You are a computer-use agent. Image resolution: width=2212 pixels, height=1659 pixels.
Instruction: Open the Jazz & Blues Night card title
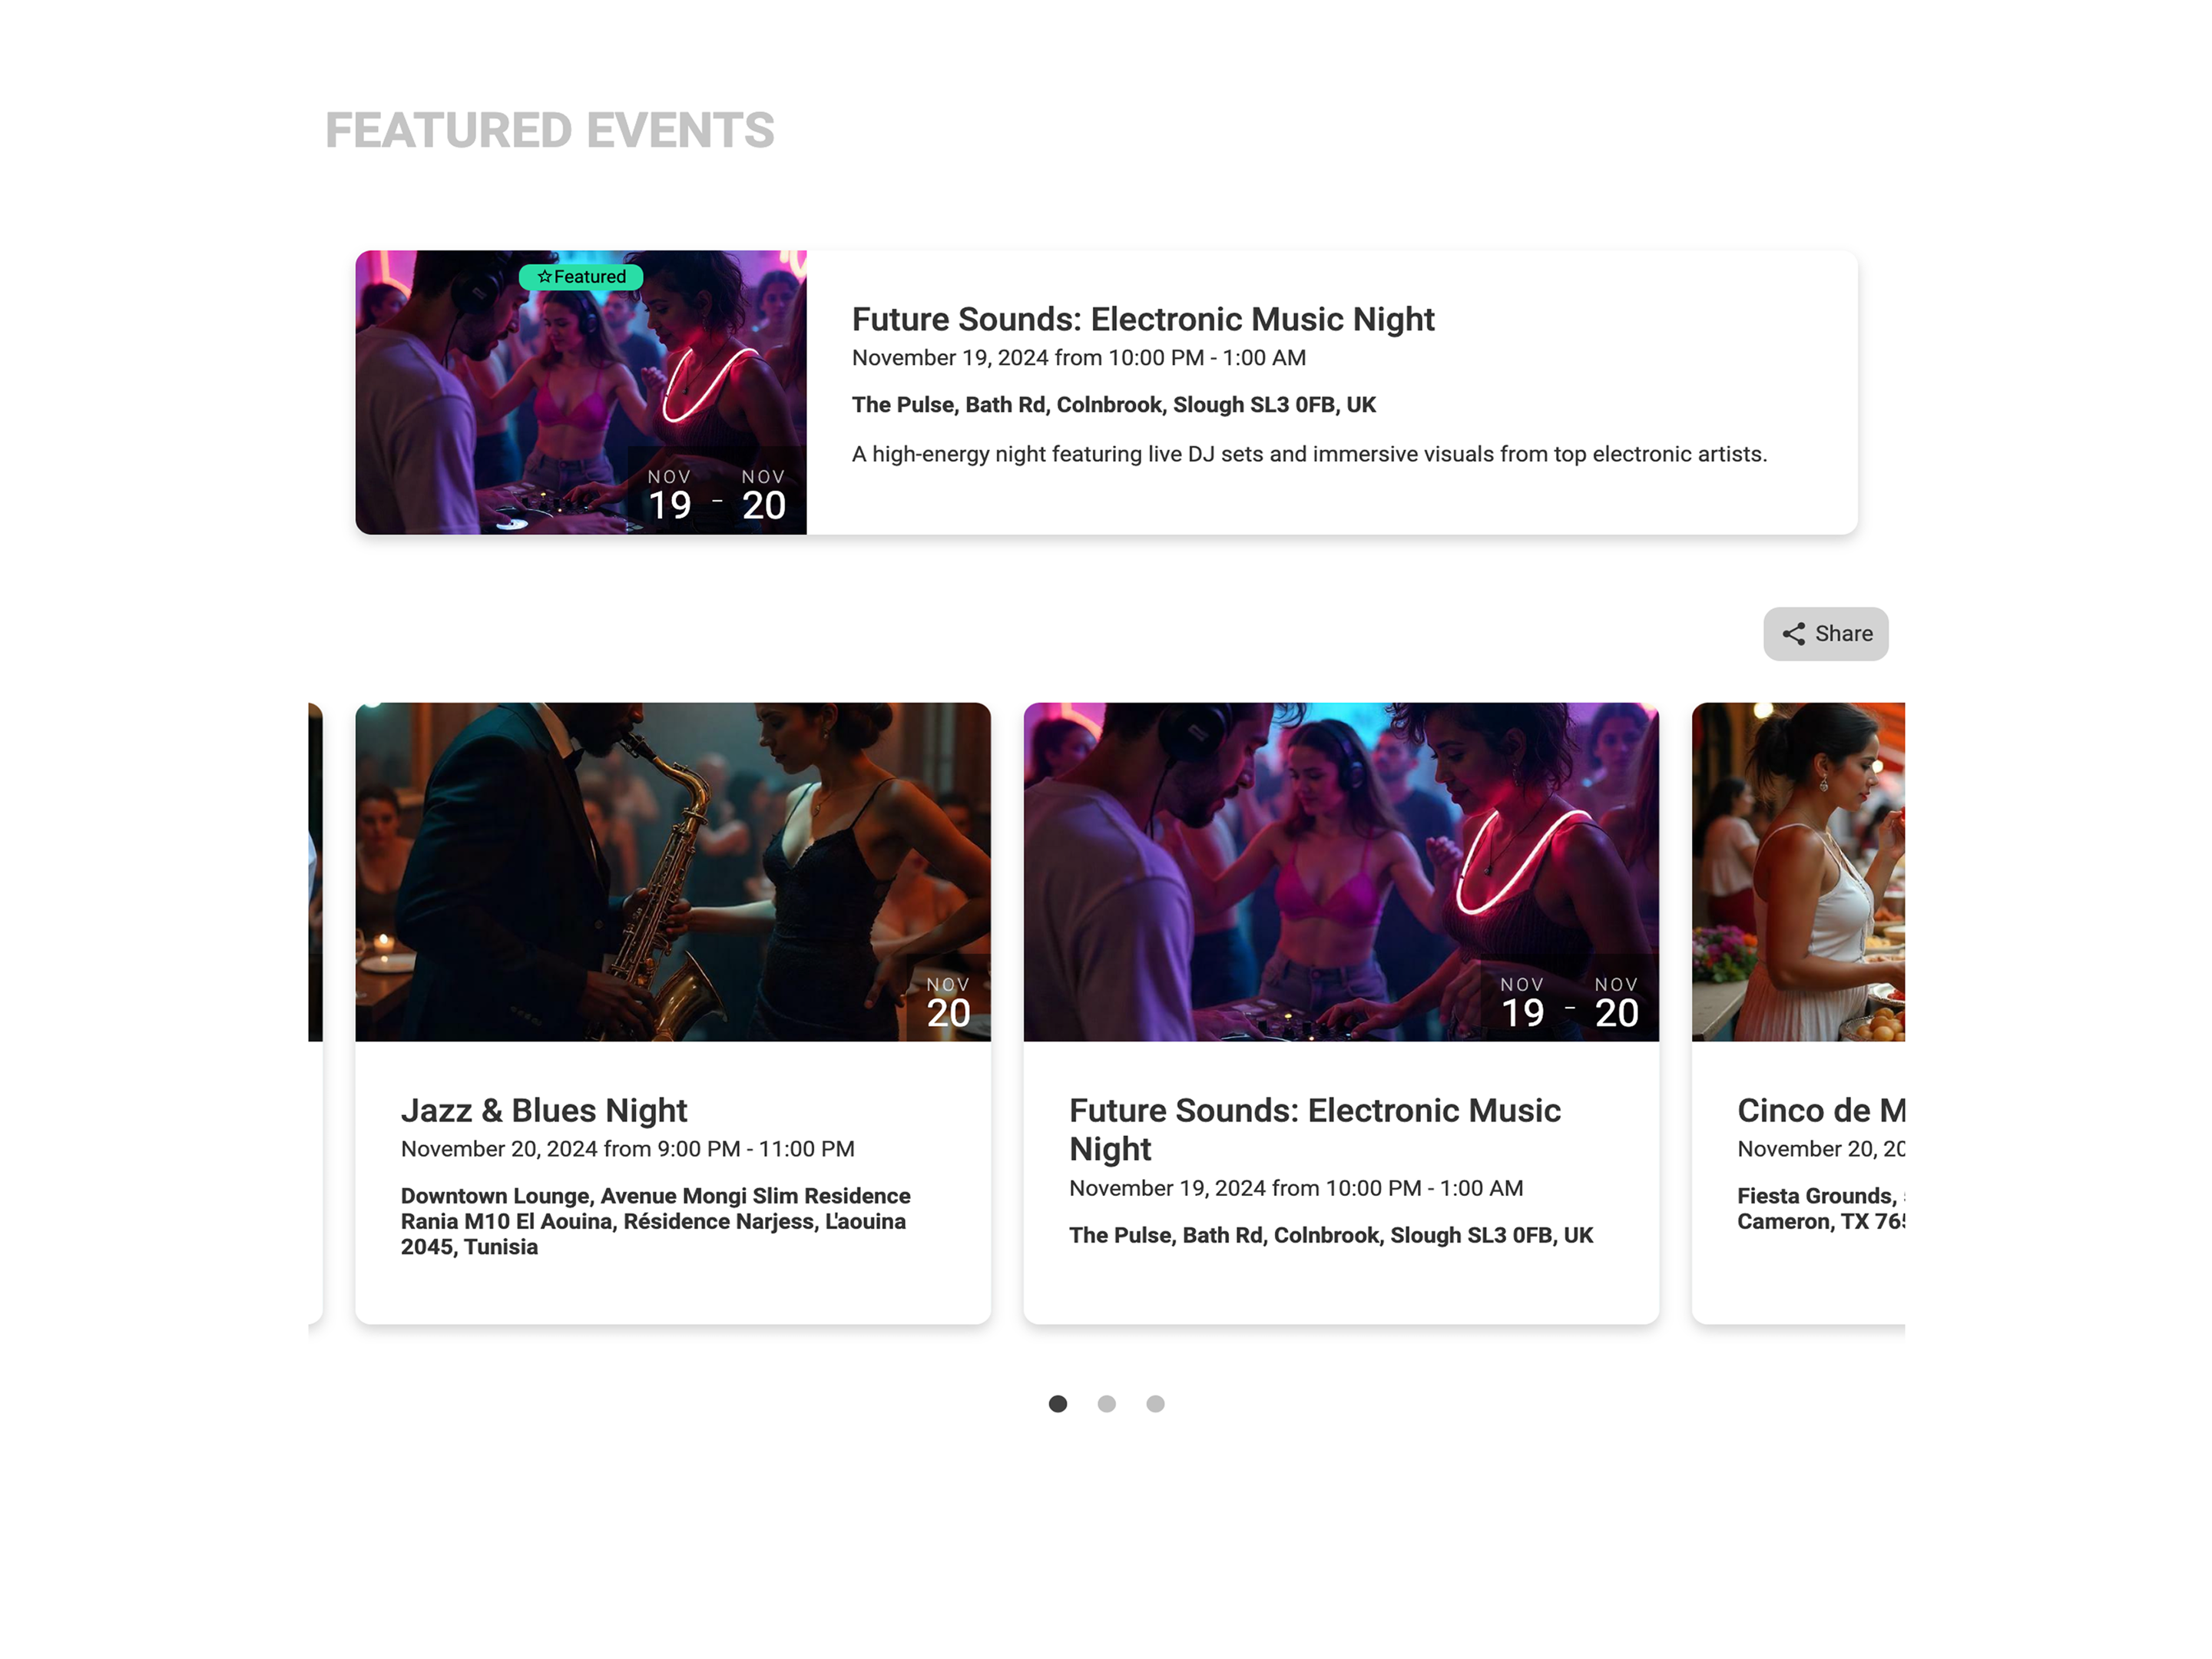[544, 1111]
